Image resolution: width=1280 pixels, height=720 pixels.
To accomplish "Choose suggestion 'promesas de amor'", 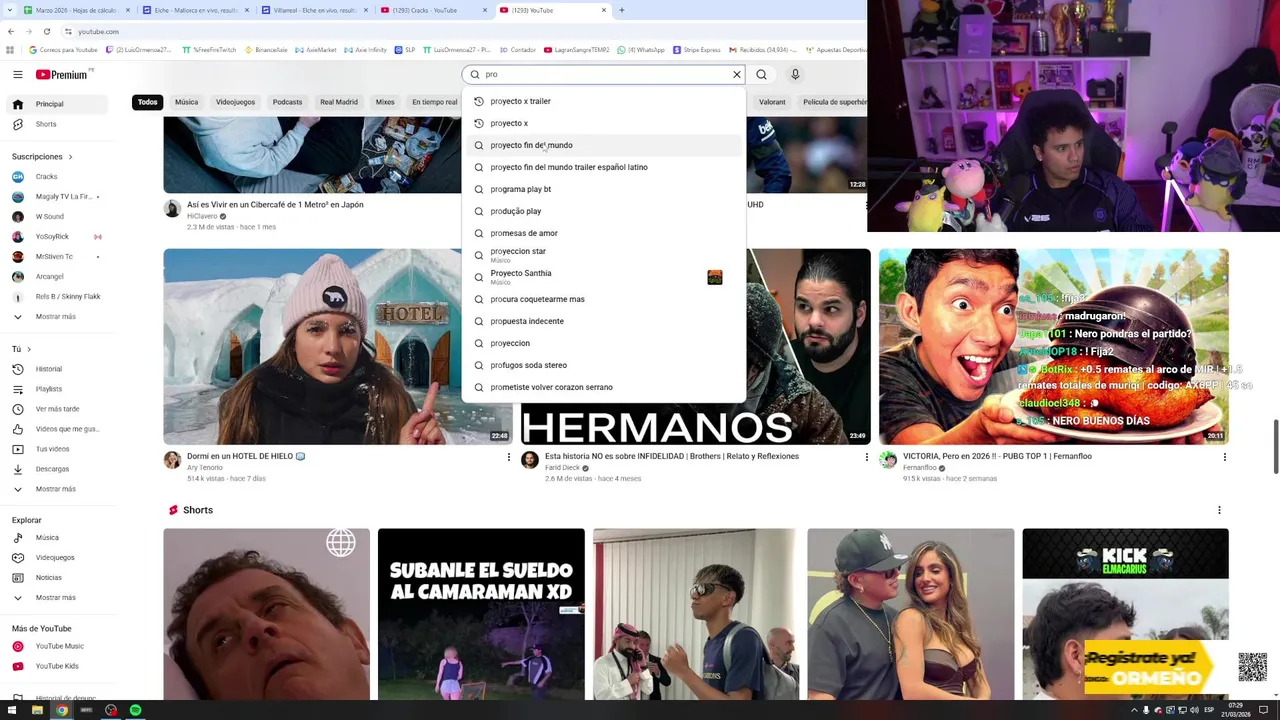I will 603,233.
